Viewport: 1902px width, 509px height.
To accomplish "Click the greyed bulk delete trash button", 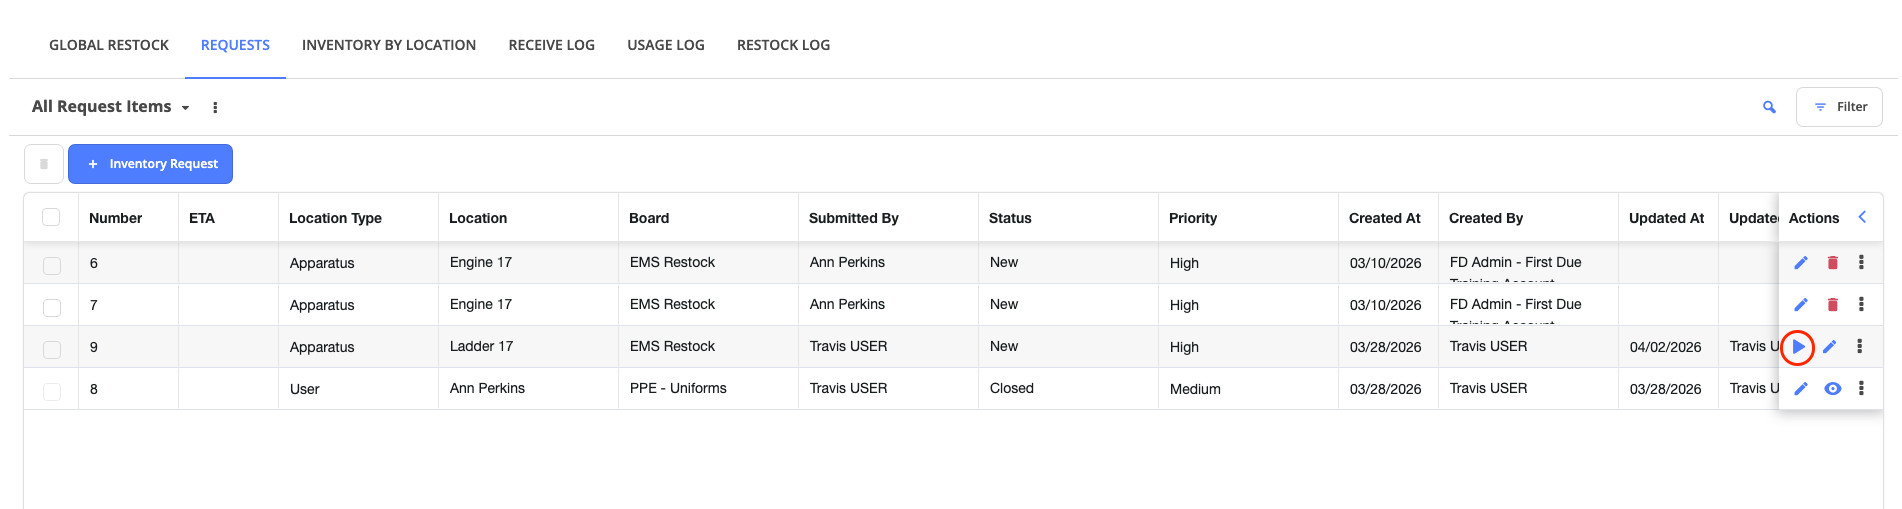I will (44, 164).
